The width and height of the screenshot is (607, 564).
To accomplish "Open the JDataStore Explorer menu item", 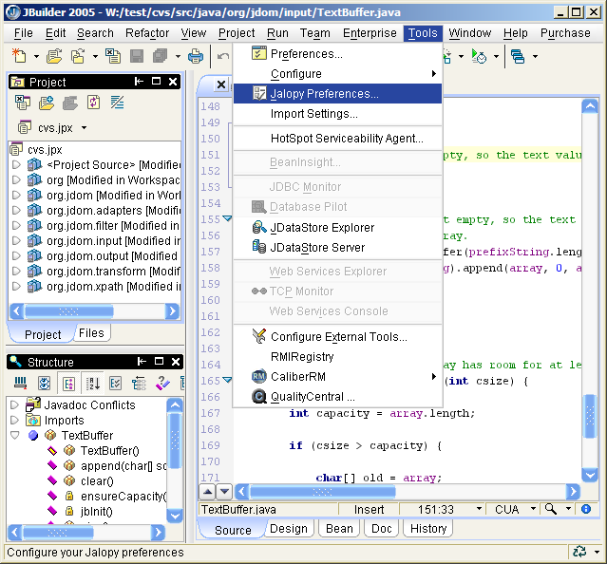I will 338,227.
